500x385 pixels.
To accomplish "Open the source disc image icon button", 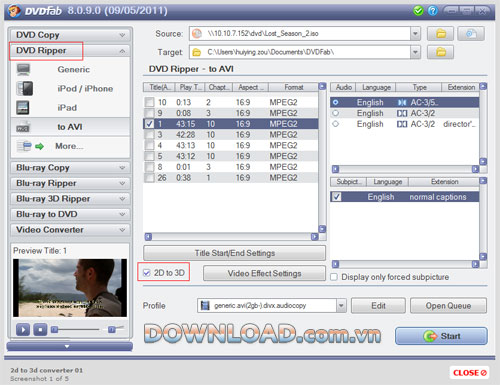I will point(471,34).
